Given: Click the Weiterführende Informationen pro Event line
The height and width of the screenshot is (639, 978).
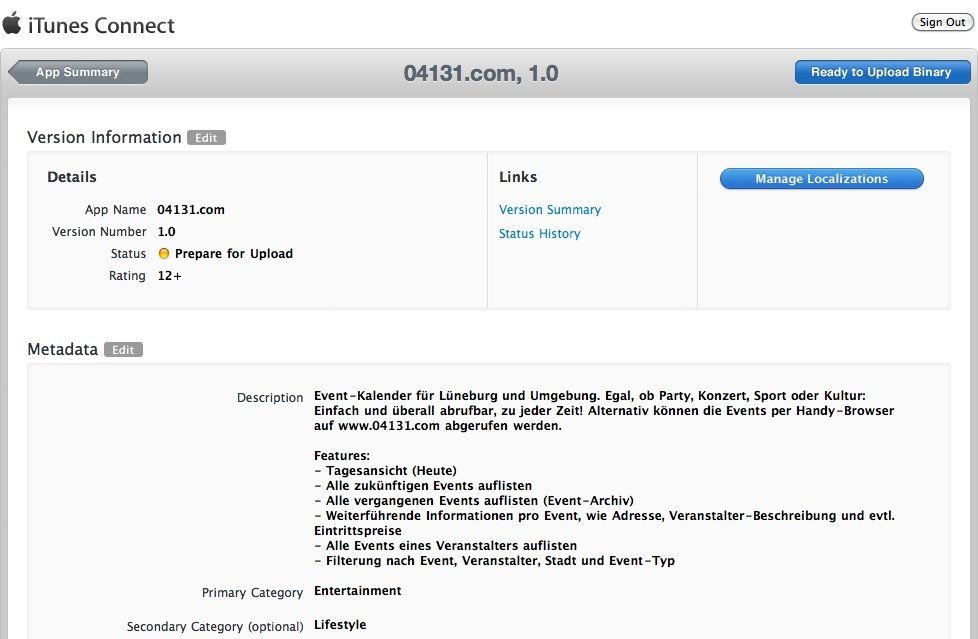Looking at the screenshot, I should [x=604, y=515].
